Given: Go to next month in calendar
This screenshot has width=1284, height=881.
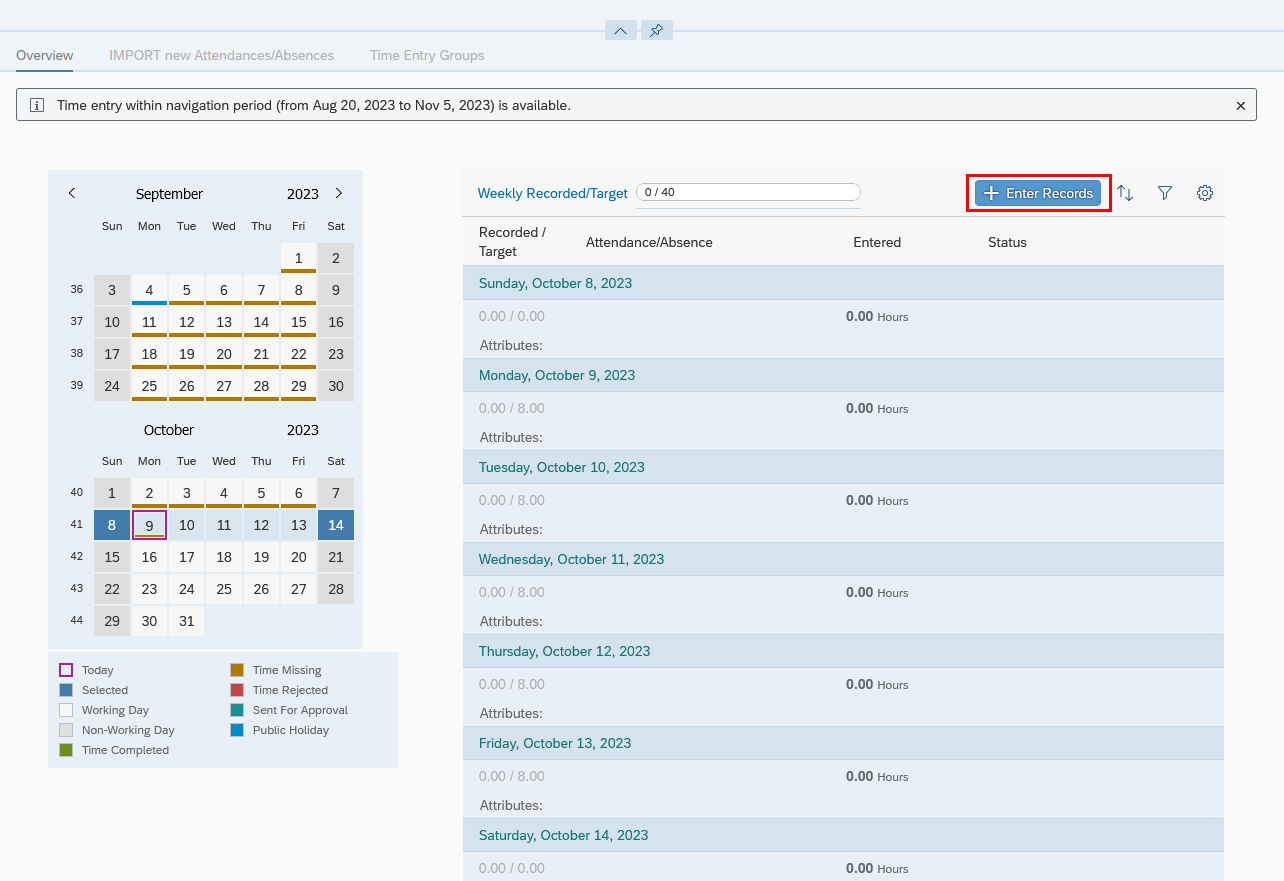Looking at the screenshot, I should (x=339, y=193).
